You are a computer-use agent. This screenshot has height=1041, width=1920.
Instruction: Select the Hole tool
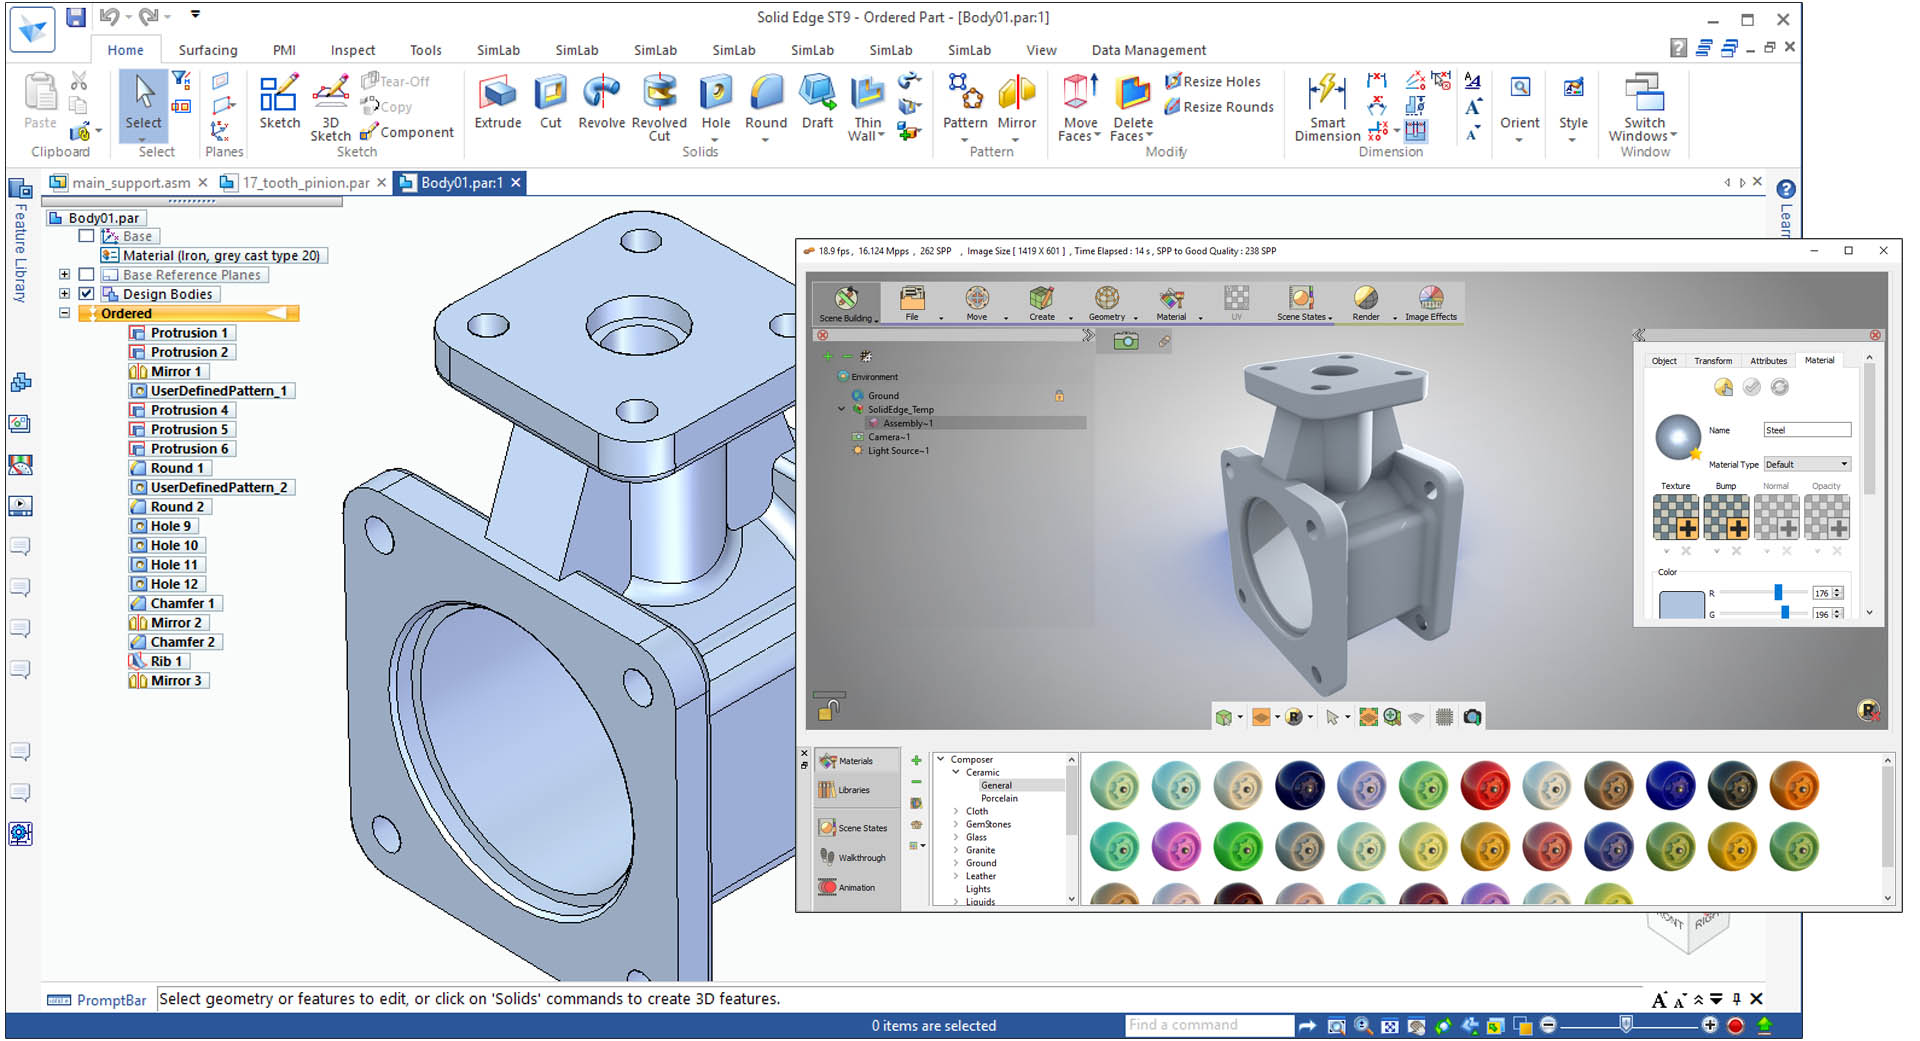click(716, 100)
